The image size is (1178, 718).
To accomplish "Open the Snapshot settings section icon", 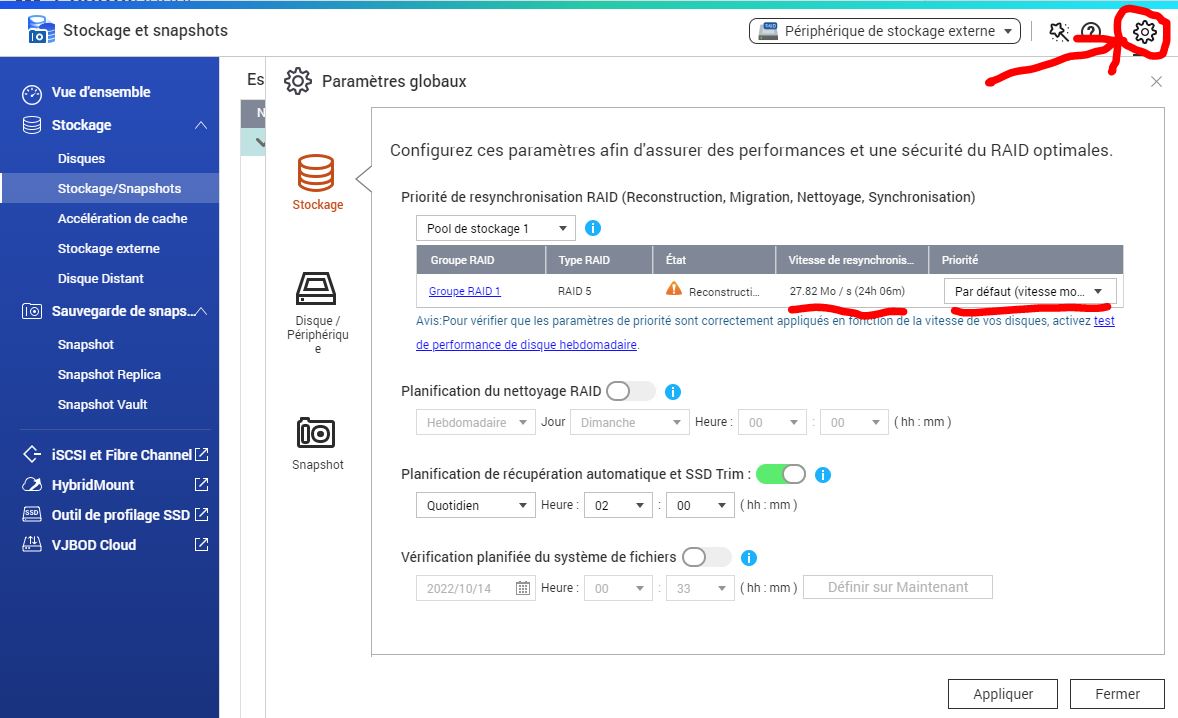I will [316, 433].
